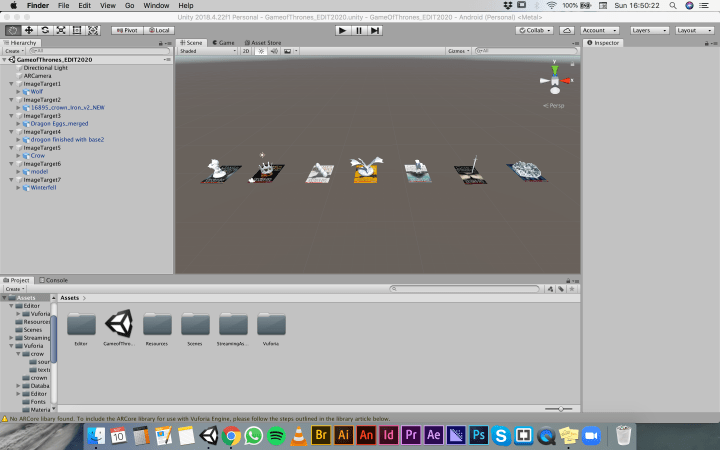Click the green Y axis on scene gizmo
Image resolution: width=720 pixels, height=450 pixels.
[555, 68]
